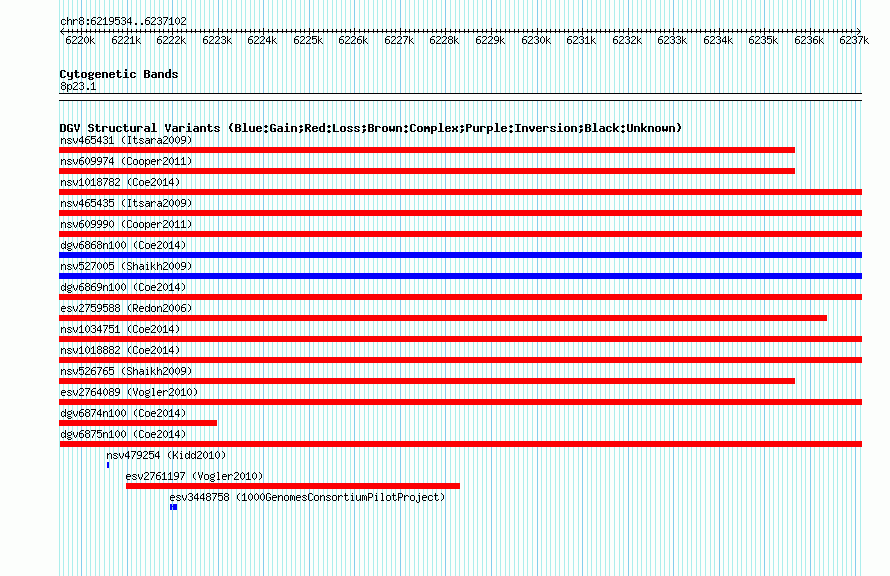
Task: Click the DGV Structural Variants track title
Action: 370,128
